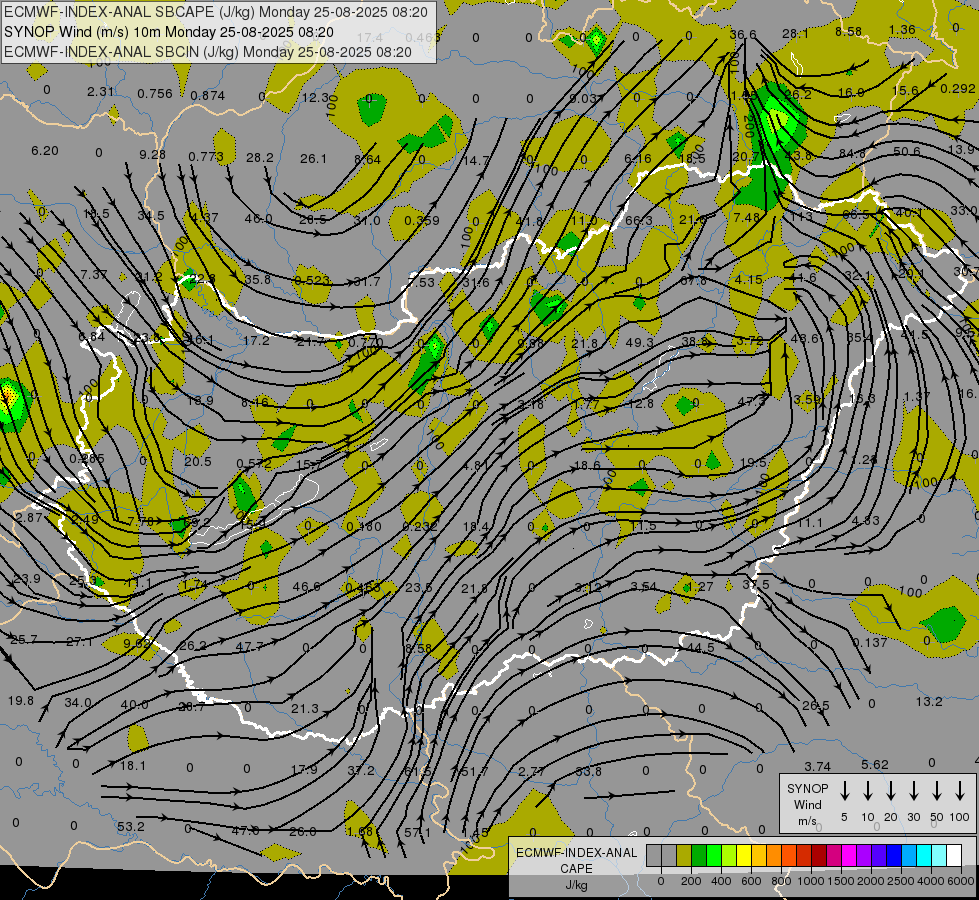This screenshot has height=900, width=979.
Task: Click the '36.6' value on the map
Action: pyautogui.click(x=743, y=34)
